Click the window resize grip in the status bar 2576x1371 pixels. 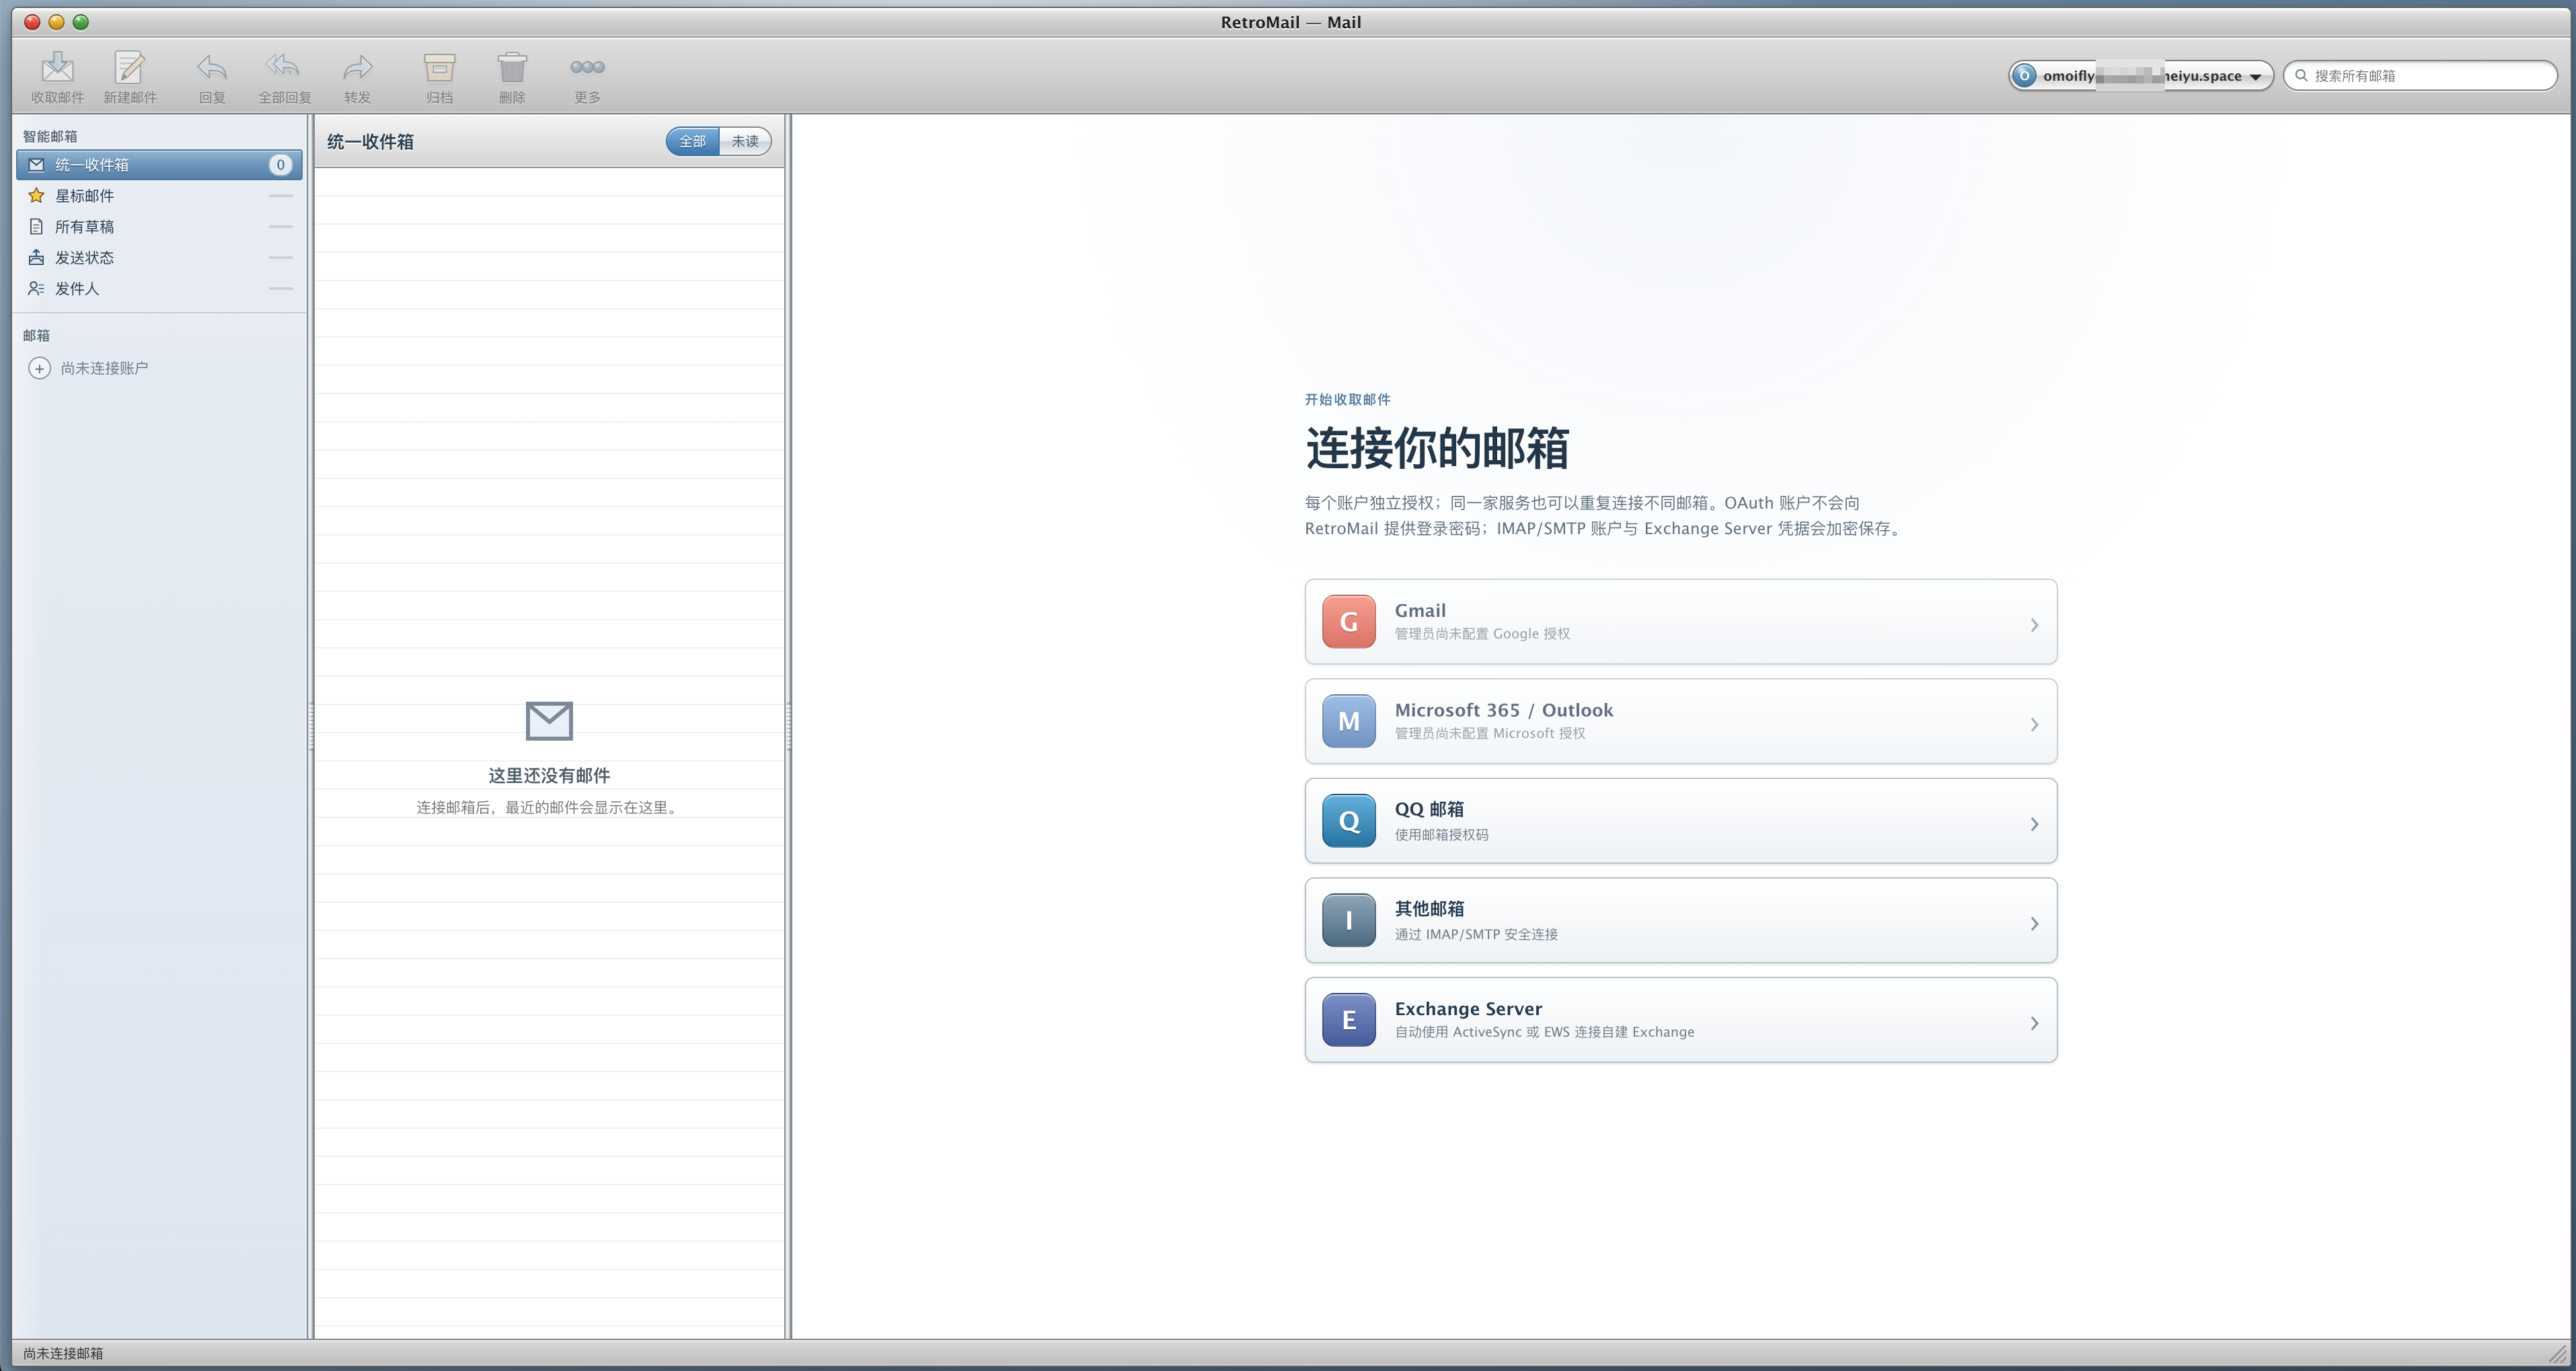[x=2558, y=1353]
